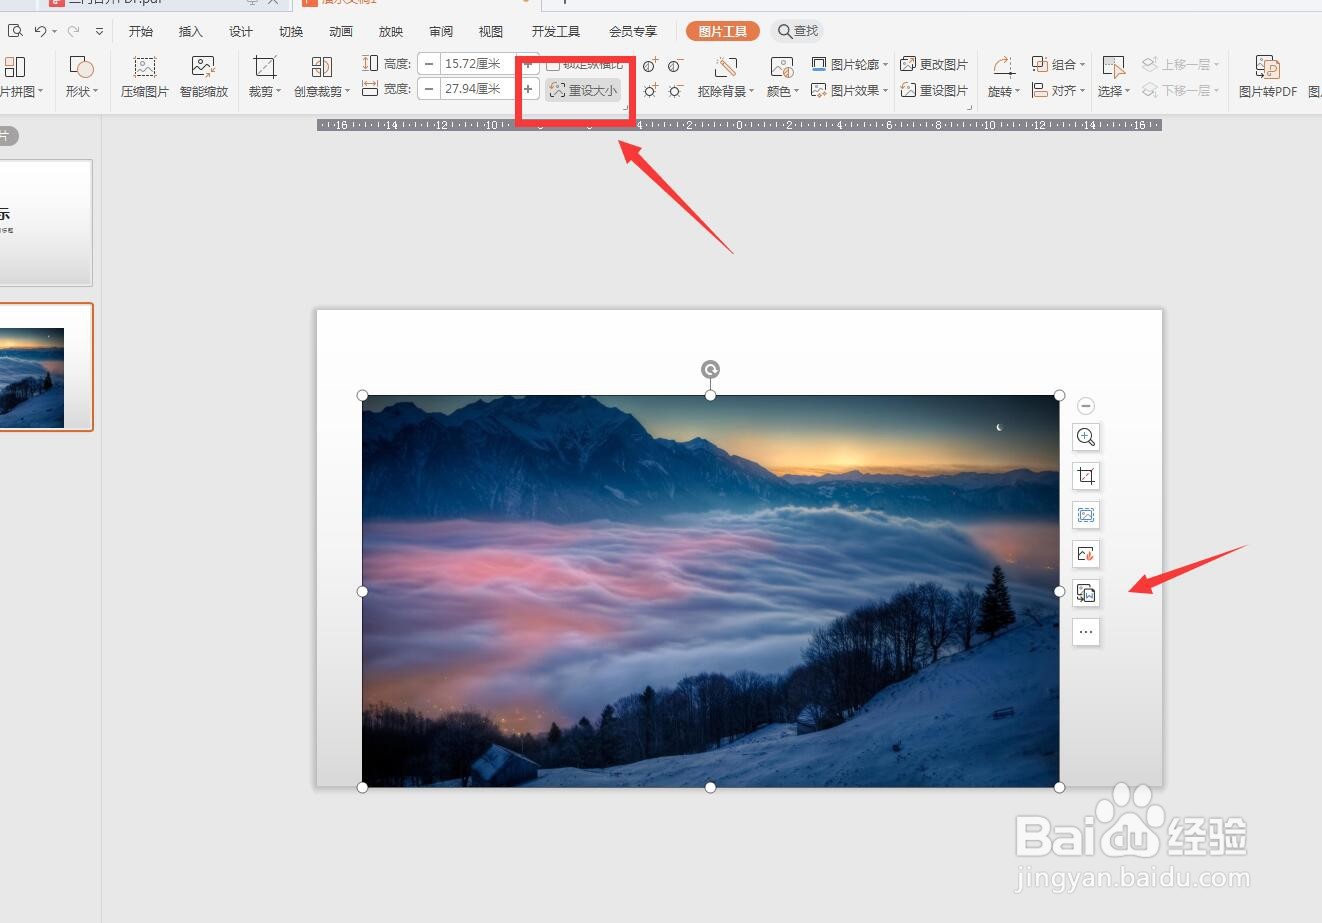Increase contrast icon
Screen dimensions: 1322x923
pos(650,66)
